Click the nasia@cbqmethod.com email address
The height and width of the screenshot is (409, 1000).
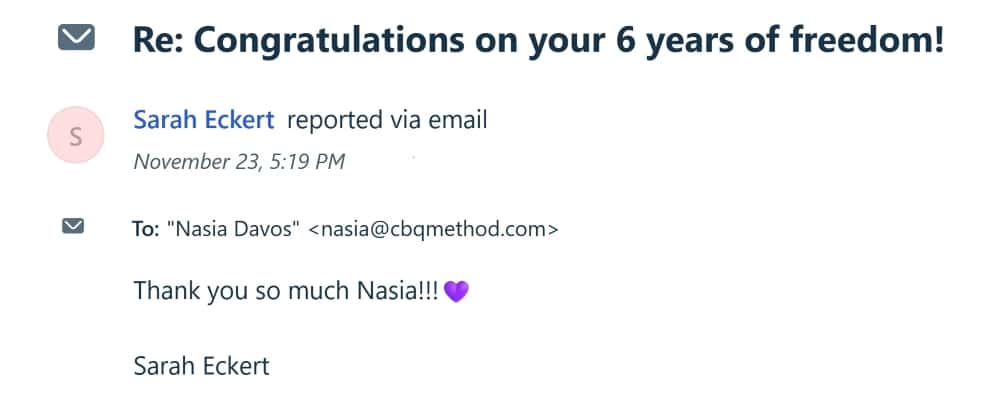433,228
